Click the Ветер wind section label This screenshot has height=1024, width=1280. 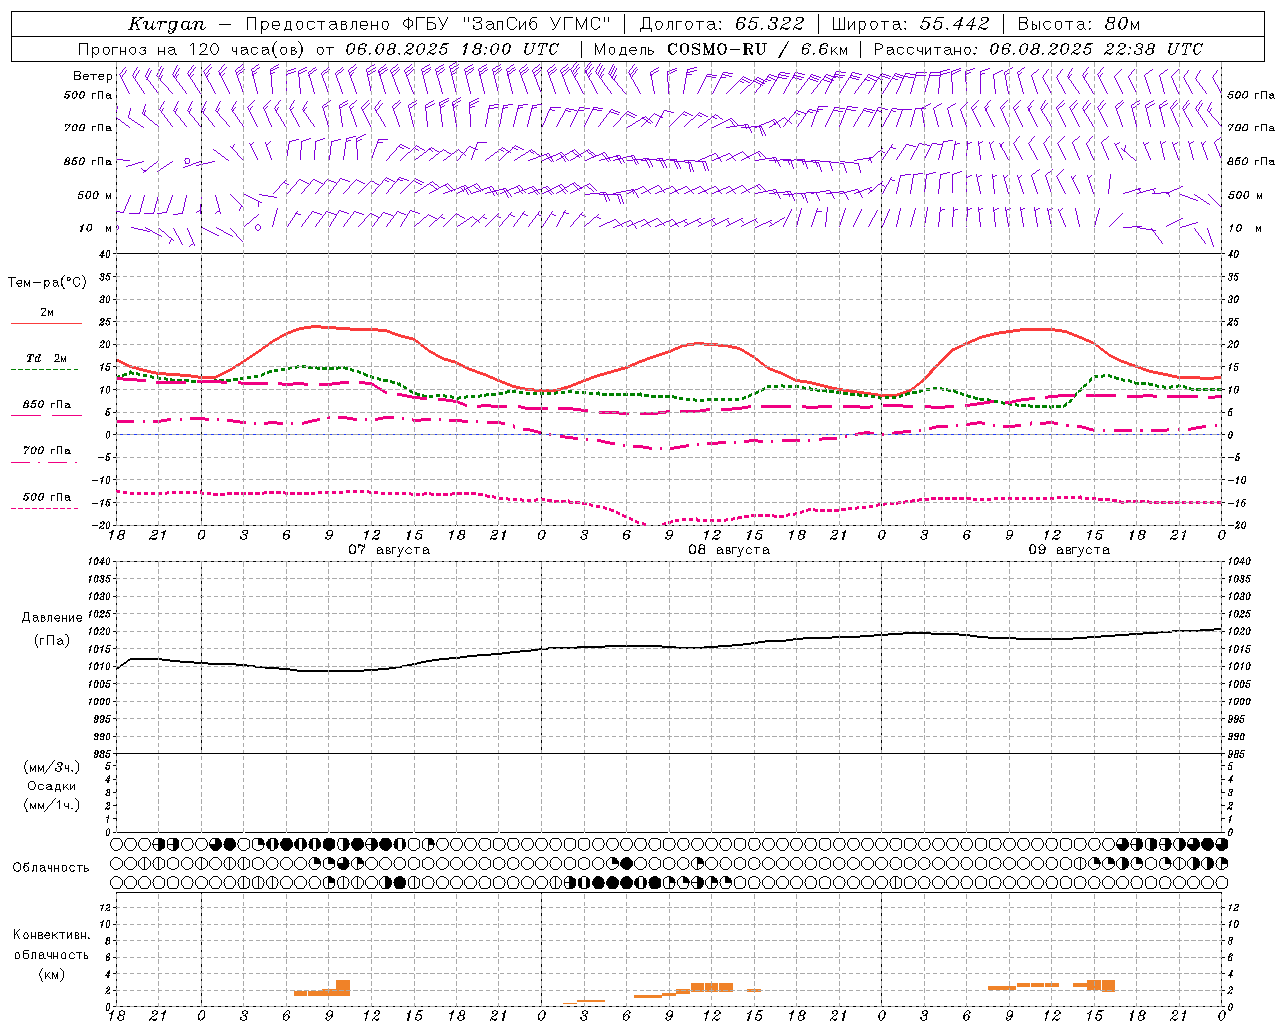[x=92, y=76]
